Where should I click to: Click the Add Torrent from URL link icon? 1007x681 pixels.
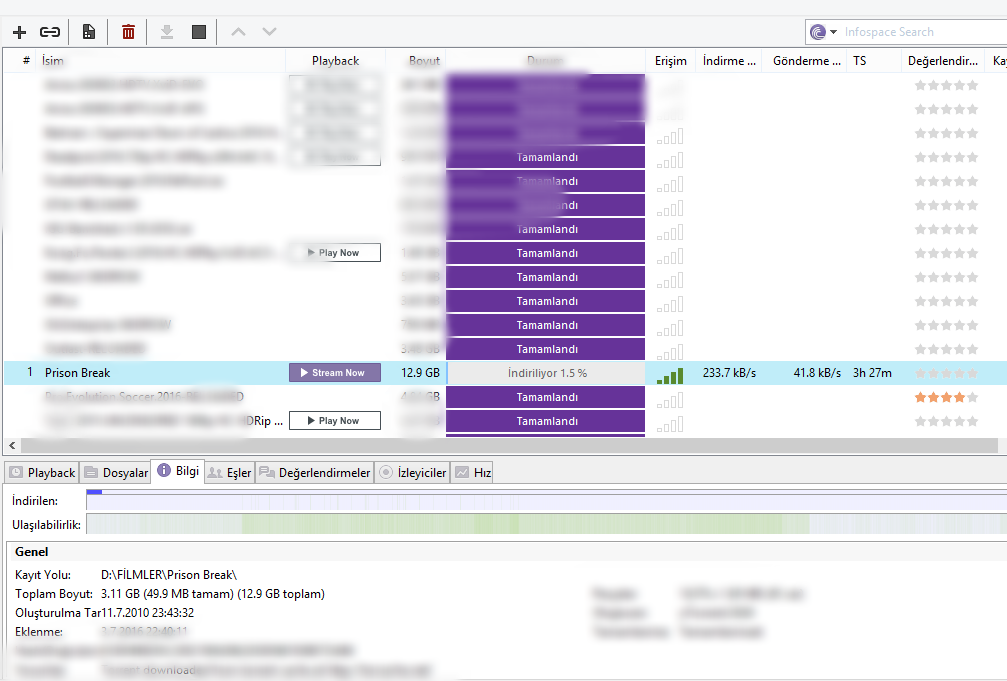[49, 31]
